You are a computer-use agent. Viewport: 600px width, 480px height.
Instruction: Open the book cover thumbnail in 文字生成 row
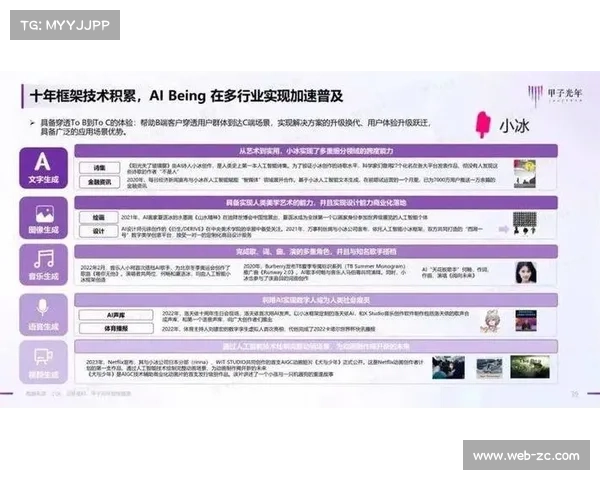[525, 174]
